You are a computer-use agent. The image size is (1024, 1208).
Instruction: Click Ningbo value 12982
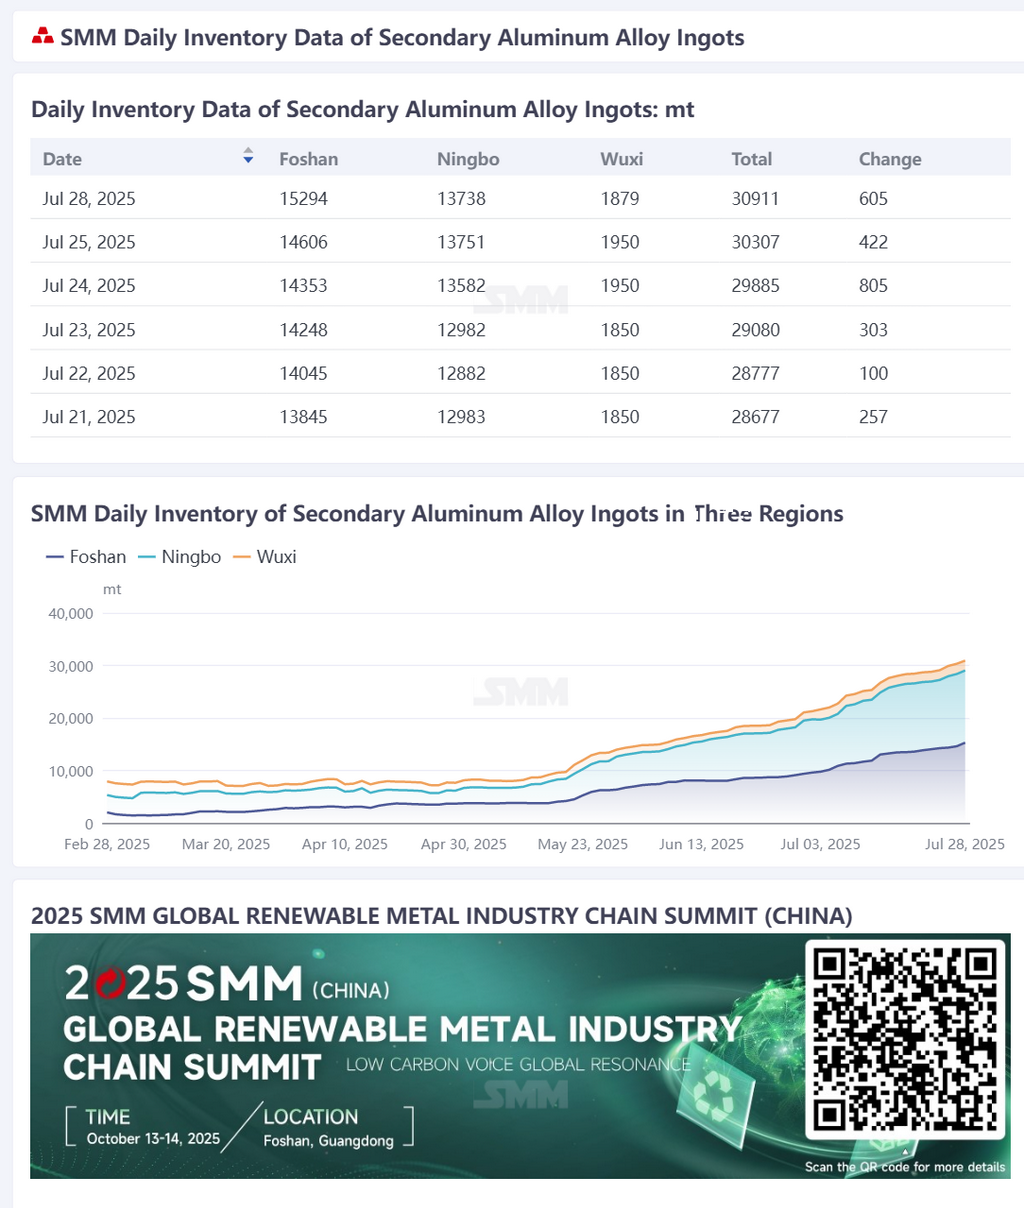[x=461, y=330]
